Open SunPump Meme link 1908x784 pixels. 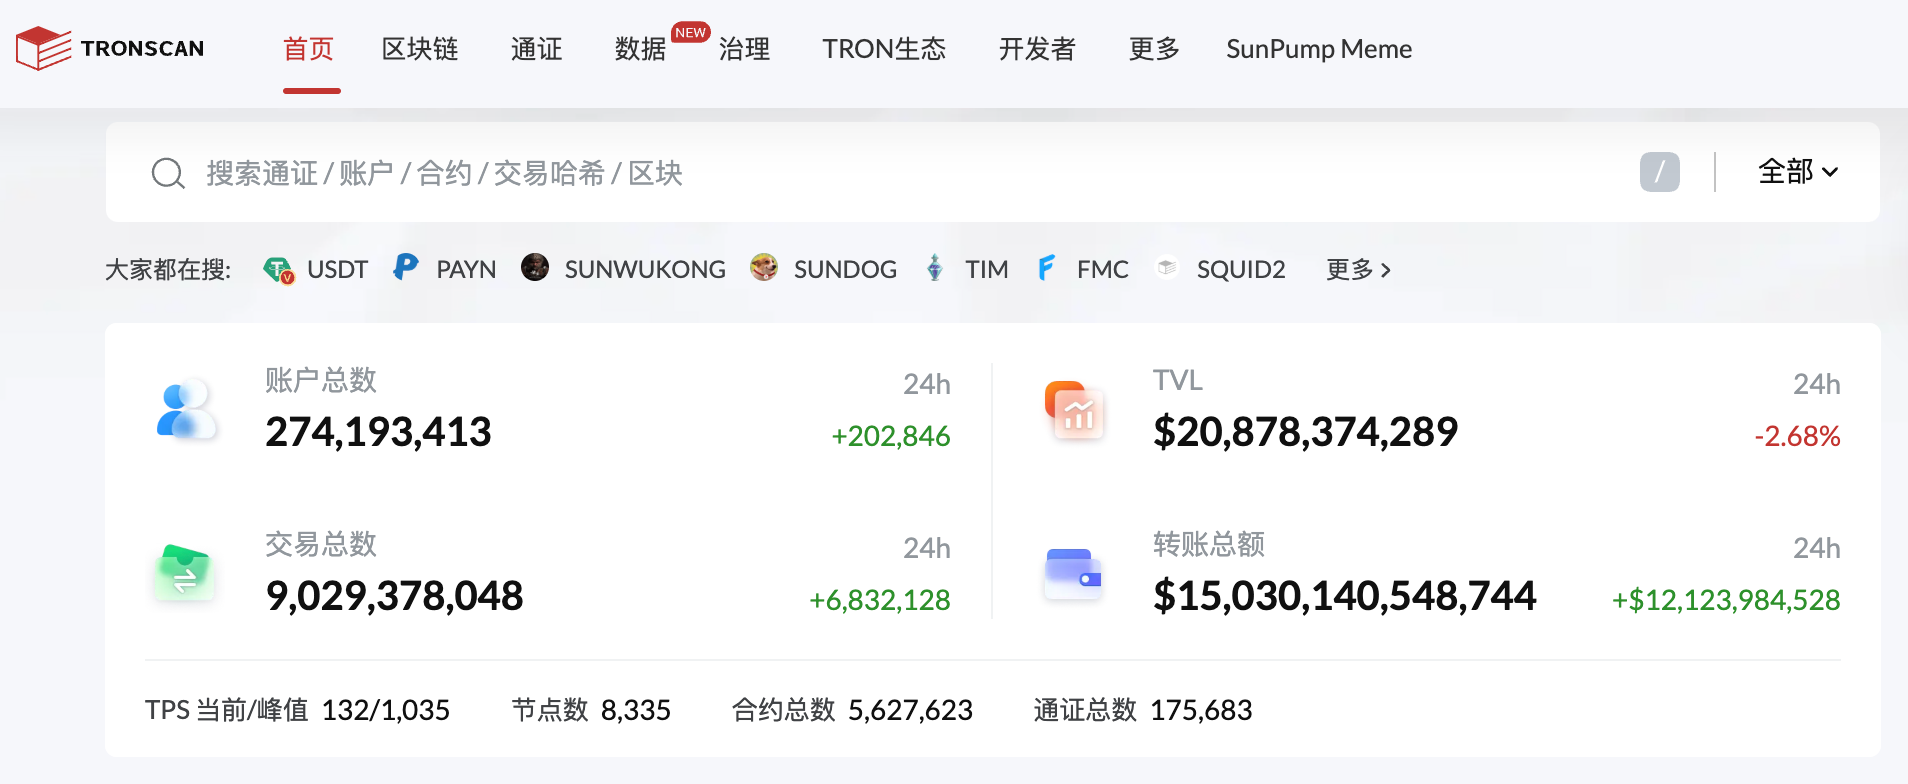point(1319,49)
